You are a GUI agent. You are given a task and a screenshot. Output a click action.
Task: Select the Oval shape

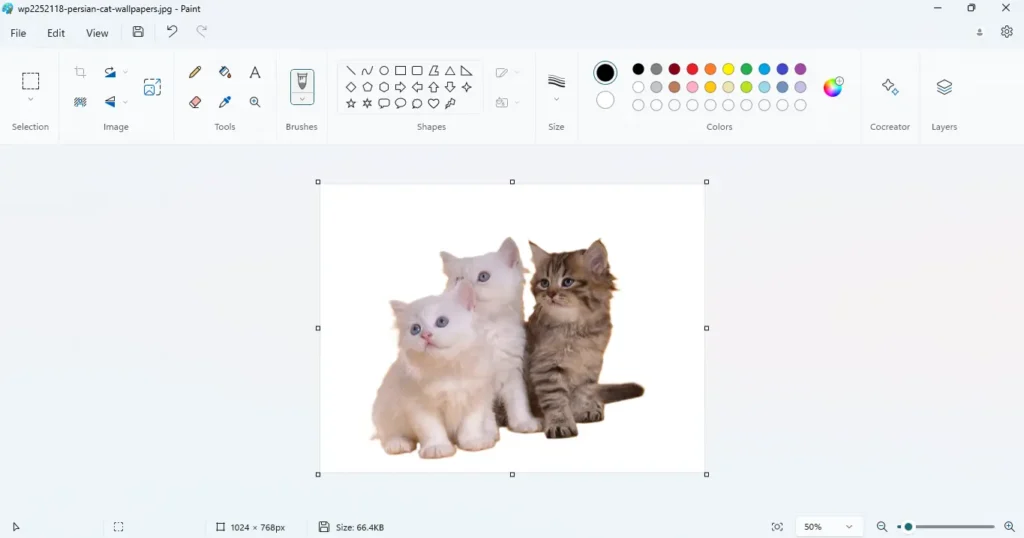click(x=384, y=71)
